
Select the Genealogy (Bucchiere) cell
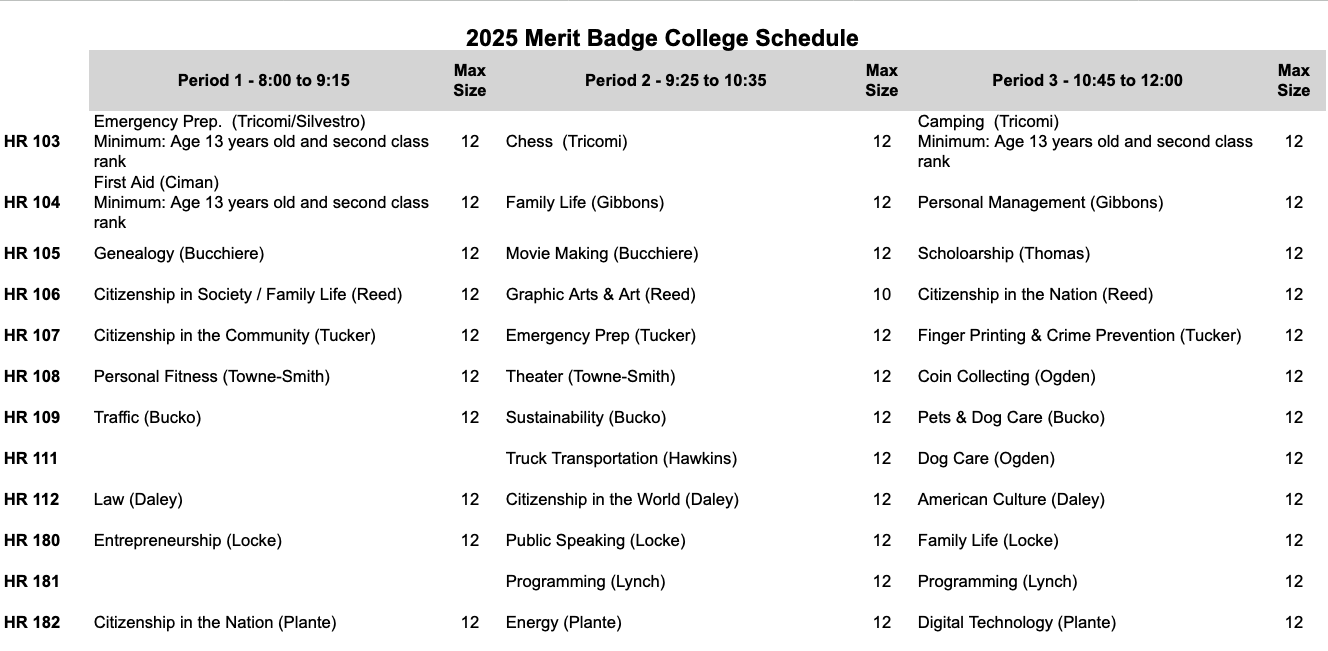pyautogui.click(x=179, y=254)
